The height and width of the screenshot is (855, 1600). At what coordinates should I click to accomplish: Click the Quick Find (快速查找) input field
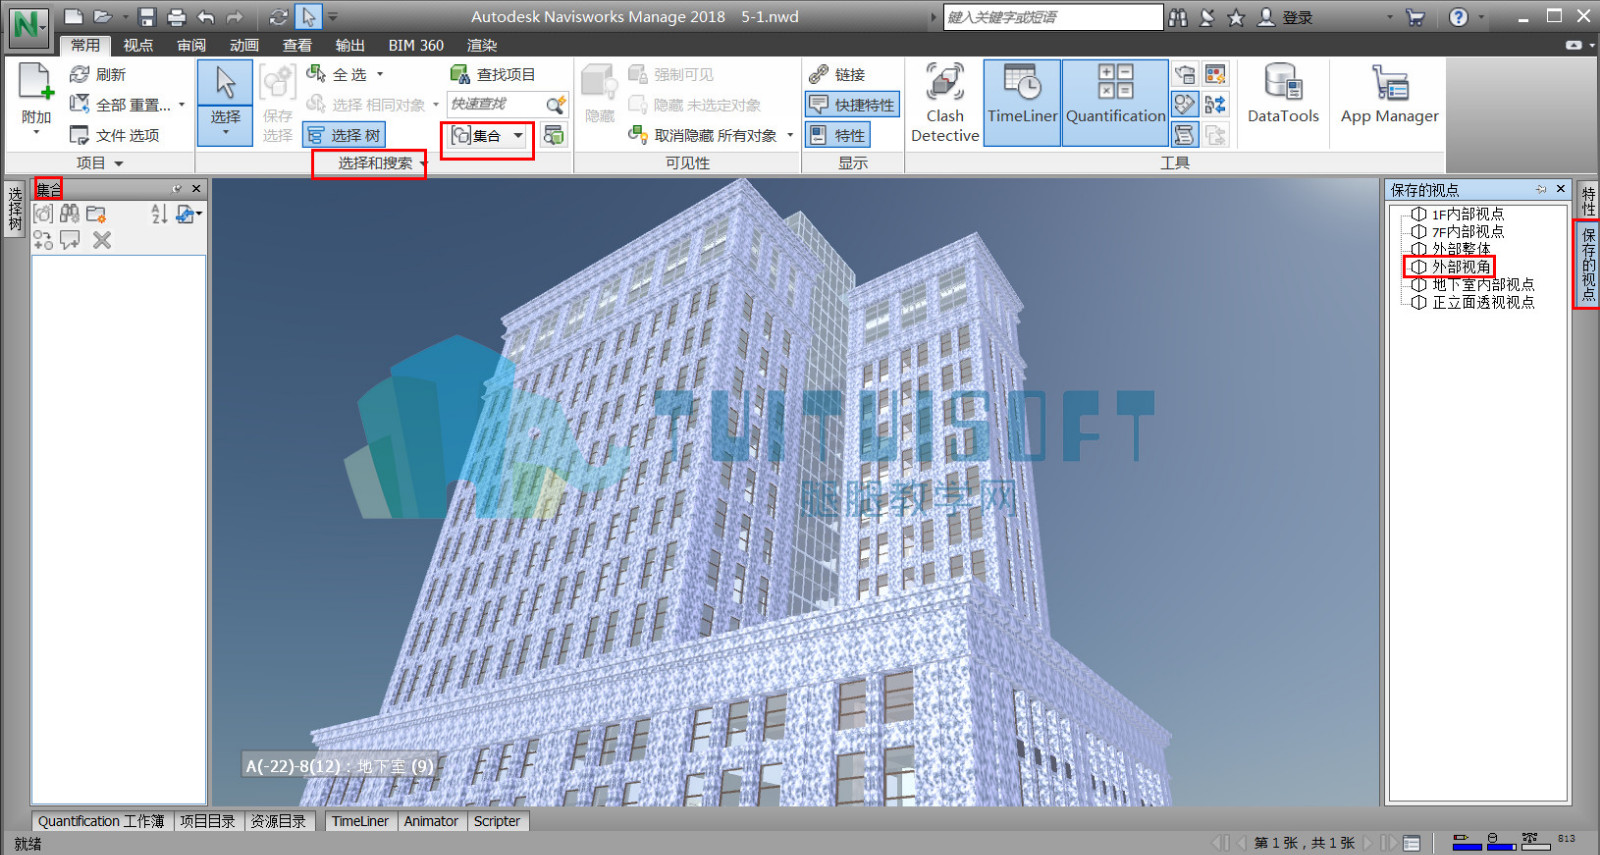(497, 104)
